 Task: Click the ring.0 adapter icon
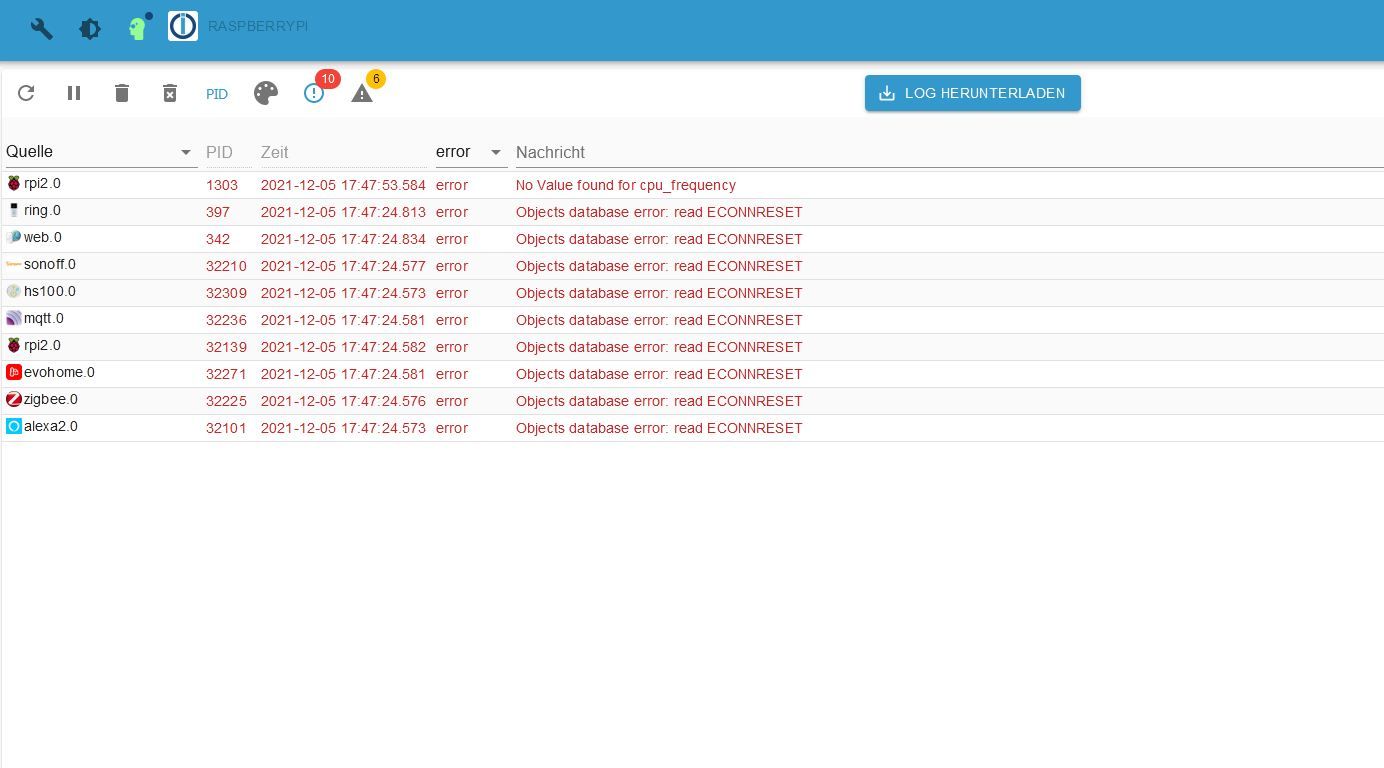[x=14, y=211]
